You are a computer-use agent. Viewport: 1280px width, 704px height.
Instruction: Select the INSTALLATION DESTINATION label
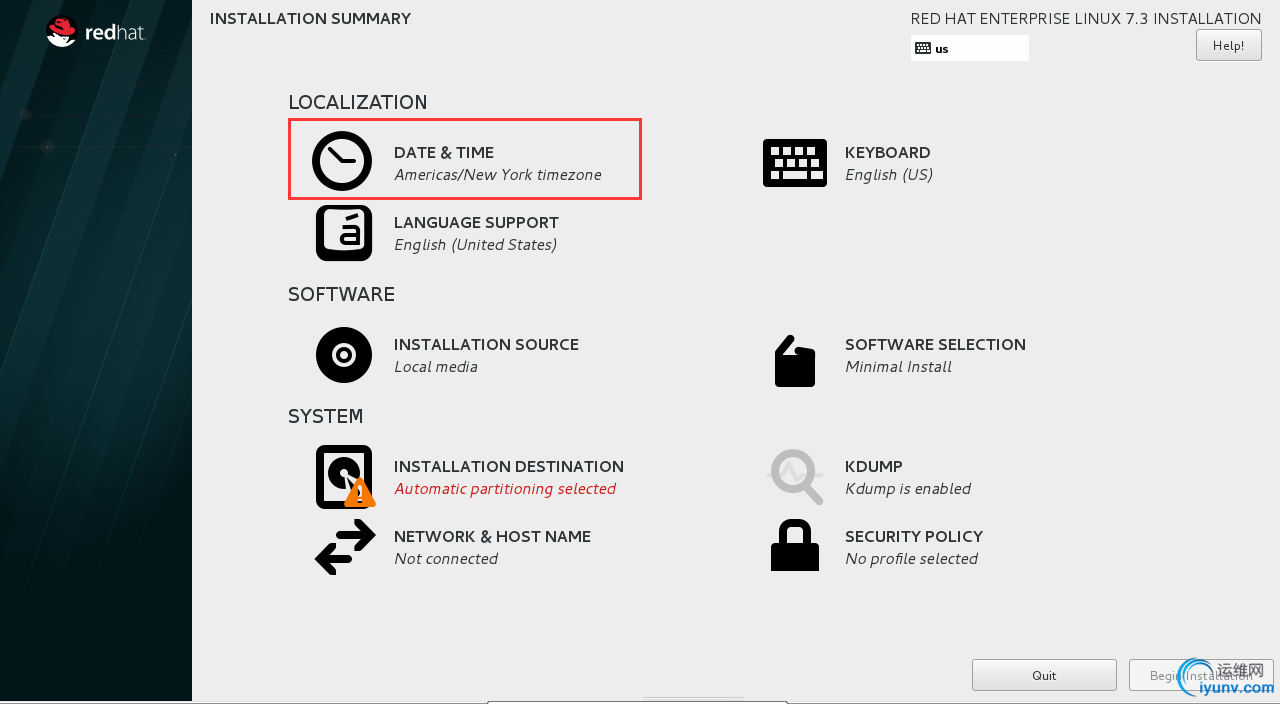(x=509, y=466)
